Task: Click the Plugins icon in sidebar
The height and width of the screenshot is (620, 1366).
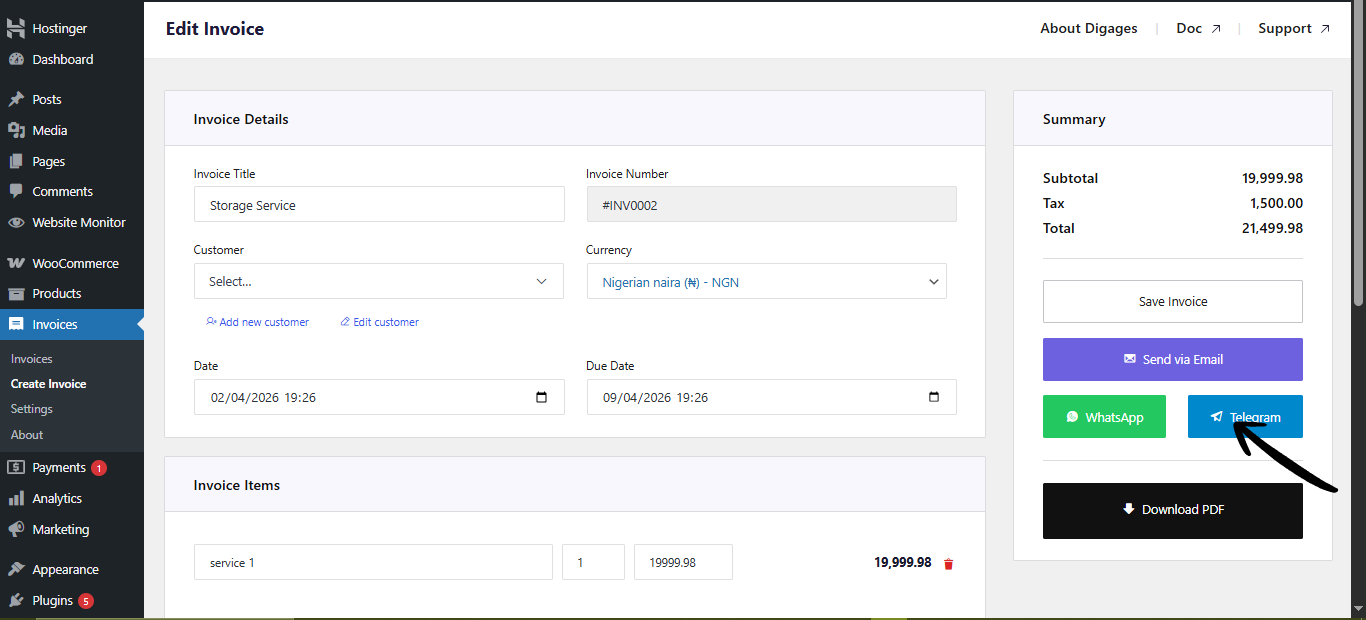Action: click(16, 601)
